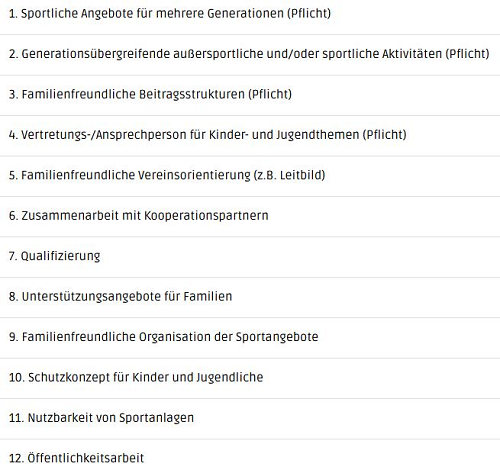Expand Familienfreundliche Beitragsstrukturen section

click(250, 95)
